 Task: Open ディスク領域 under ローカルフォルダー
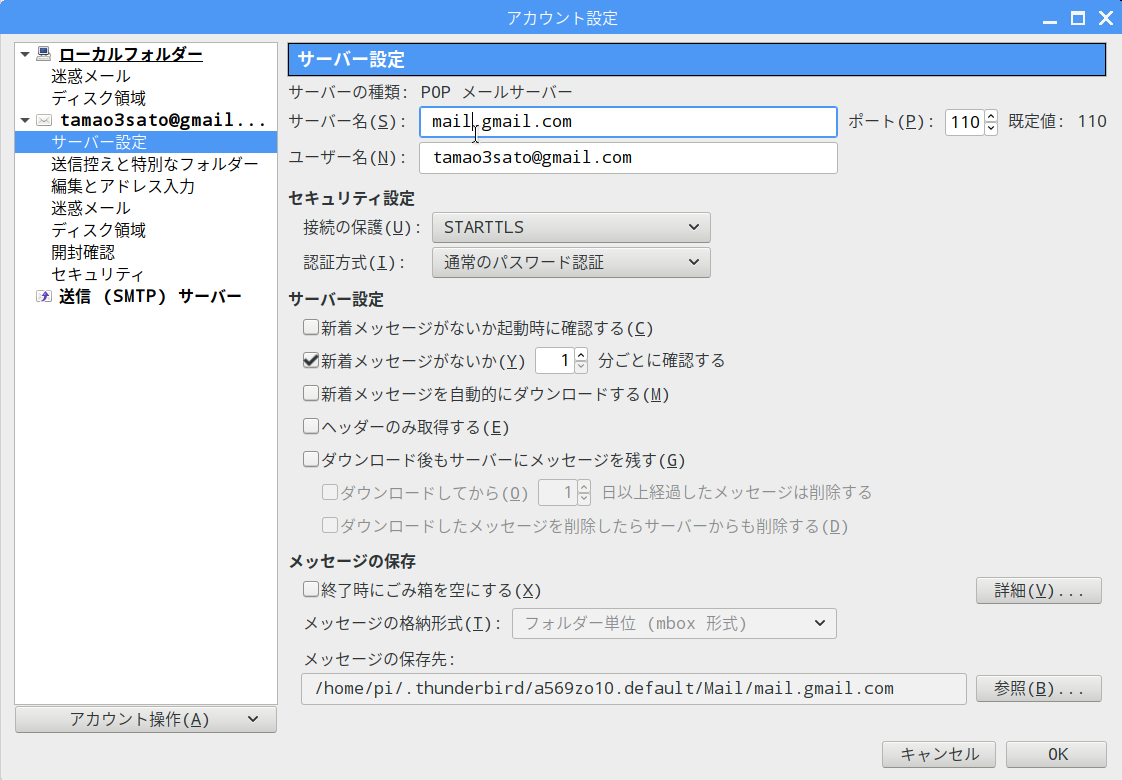99,98
